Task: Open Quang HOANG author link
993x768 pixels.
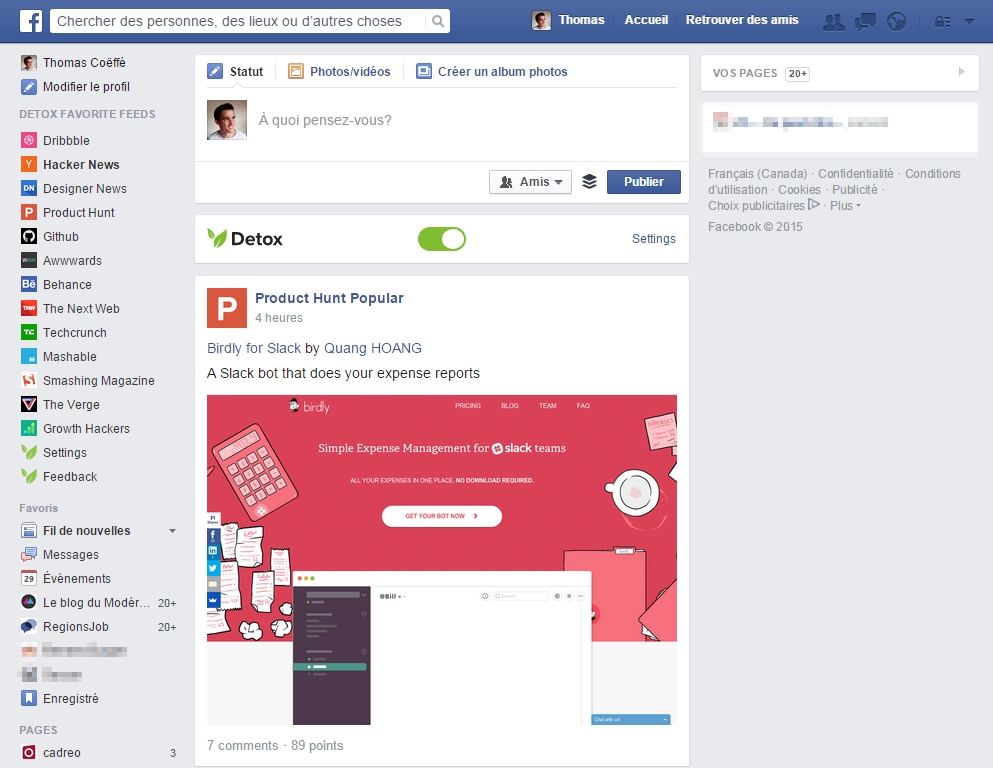Action: [x=372, y=348]
